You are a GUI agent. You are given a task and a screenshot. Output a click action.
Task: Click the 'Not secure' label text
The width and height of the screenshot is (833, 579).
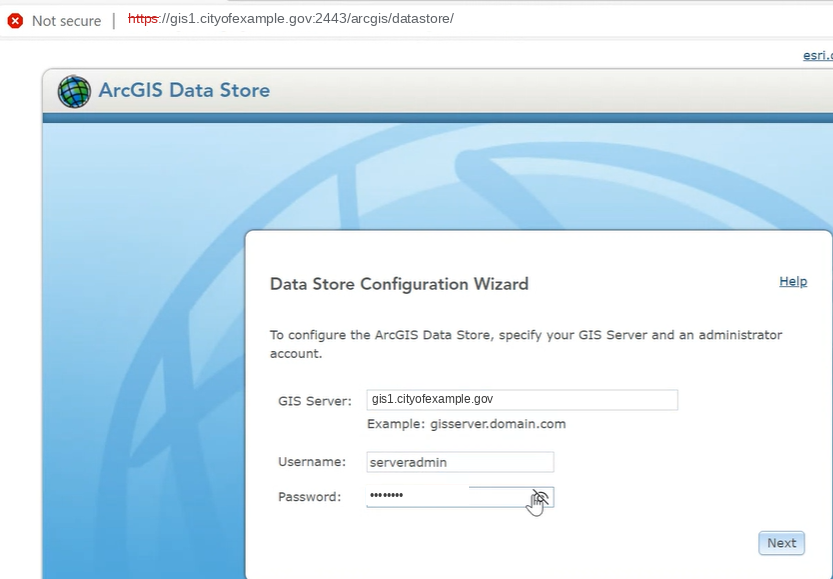point(66,21)
